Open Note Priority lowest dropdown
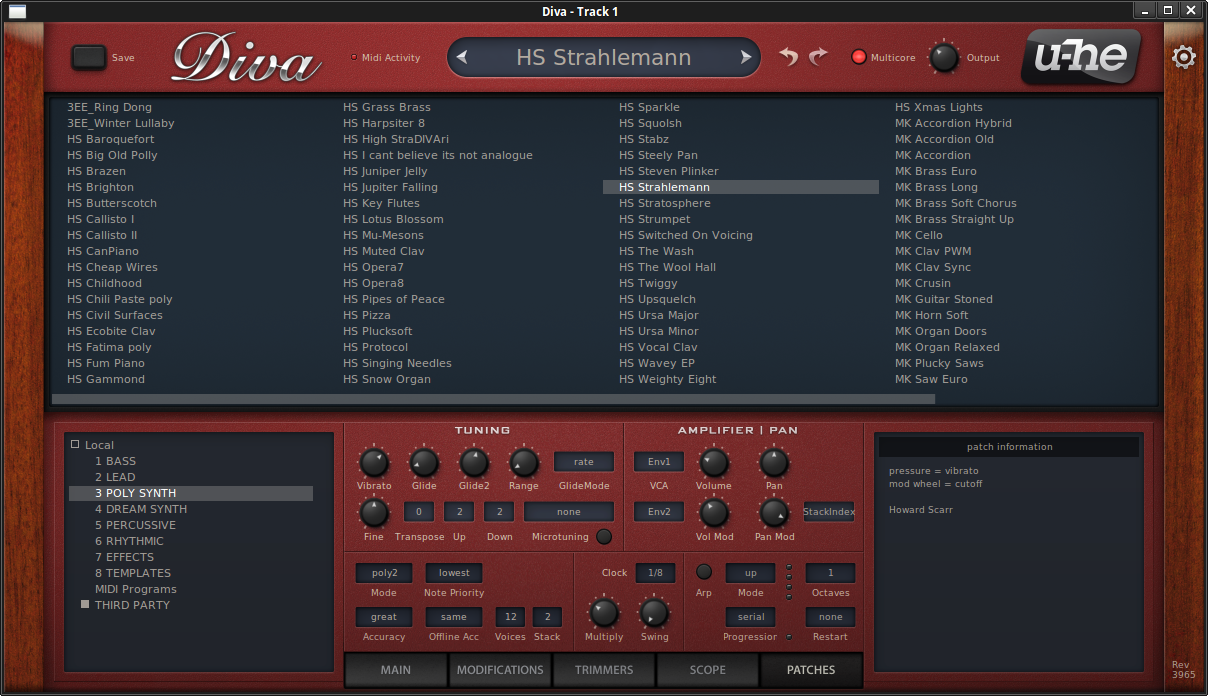 [x=454, y=573]
